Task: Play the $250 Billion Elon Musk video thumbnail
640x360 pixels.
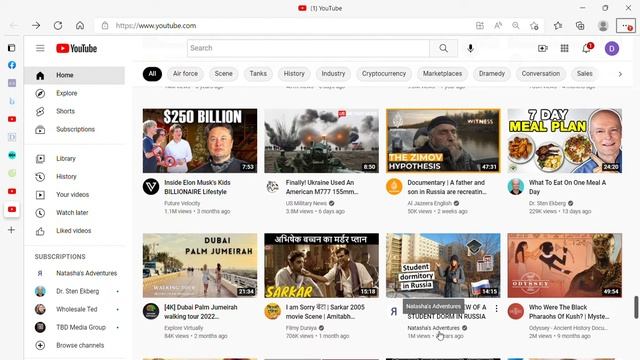Action: (200, 140)
